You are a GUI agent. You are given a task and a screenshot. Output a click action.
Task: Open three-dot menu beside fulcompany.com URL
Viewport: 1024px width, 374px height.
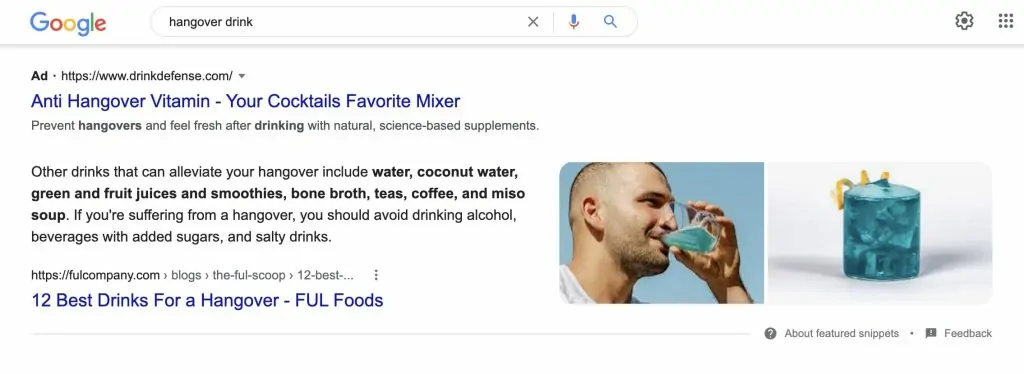pos(376,275)
